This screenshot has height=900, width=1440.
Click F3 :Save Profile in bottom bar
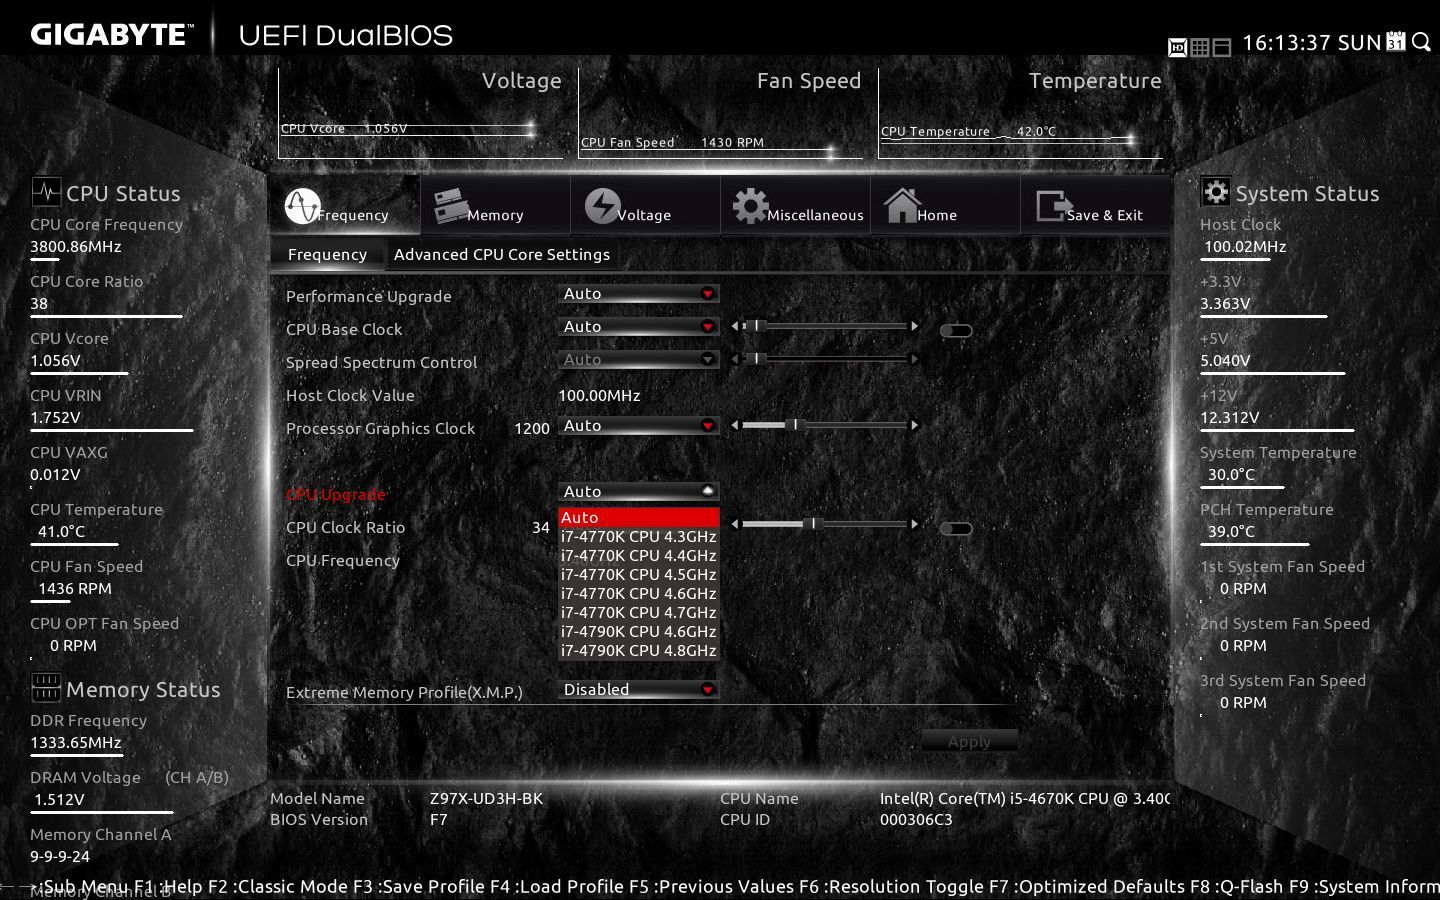point(419,886)
